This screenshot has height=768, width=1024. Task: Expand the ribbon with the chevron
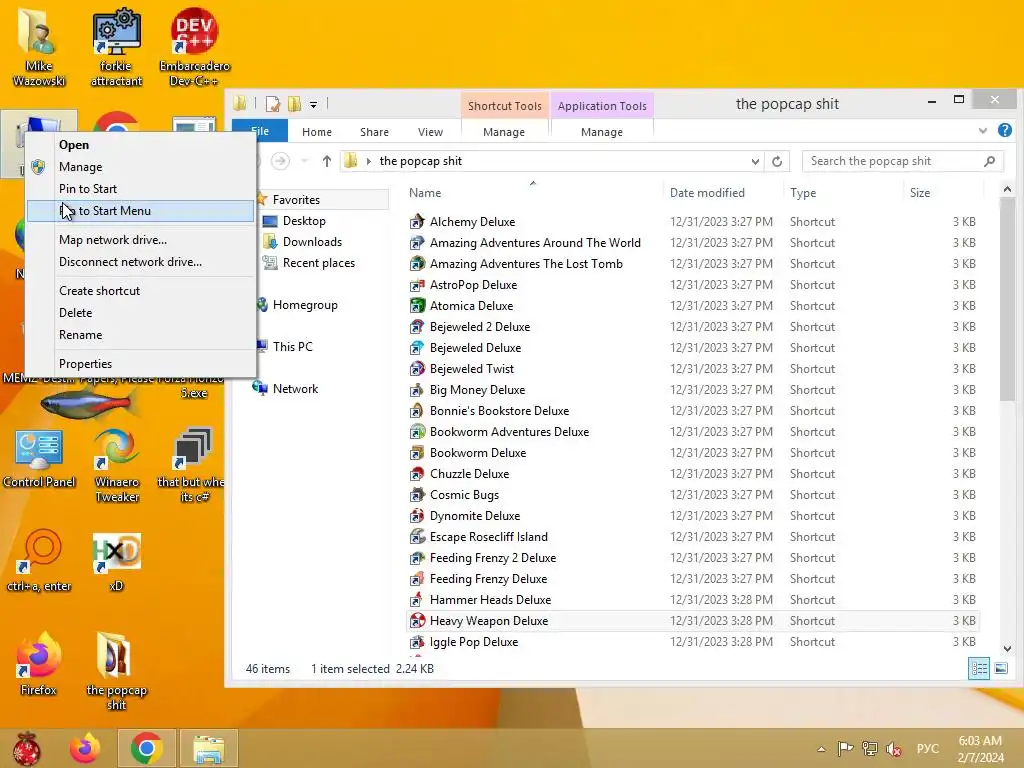point(982,131)
